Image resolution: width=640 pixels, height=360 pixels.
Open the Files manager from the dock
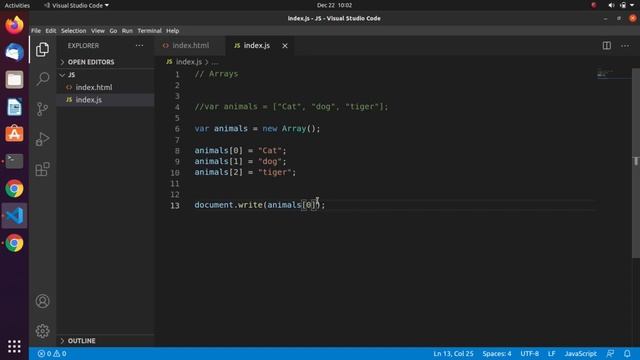tap(14, 80)
